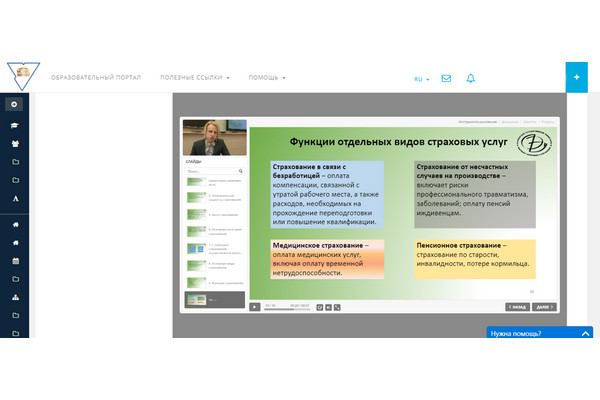Open the users group icon in sidebar
The image size is (600, 400).
15,144
